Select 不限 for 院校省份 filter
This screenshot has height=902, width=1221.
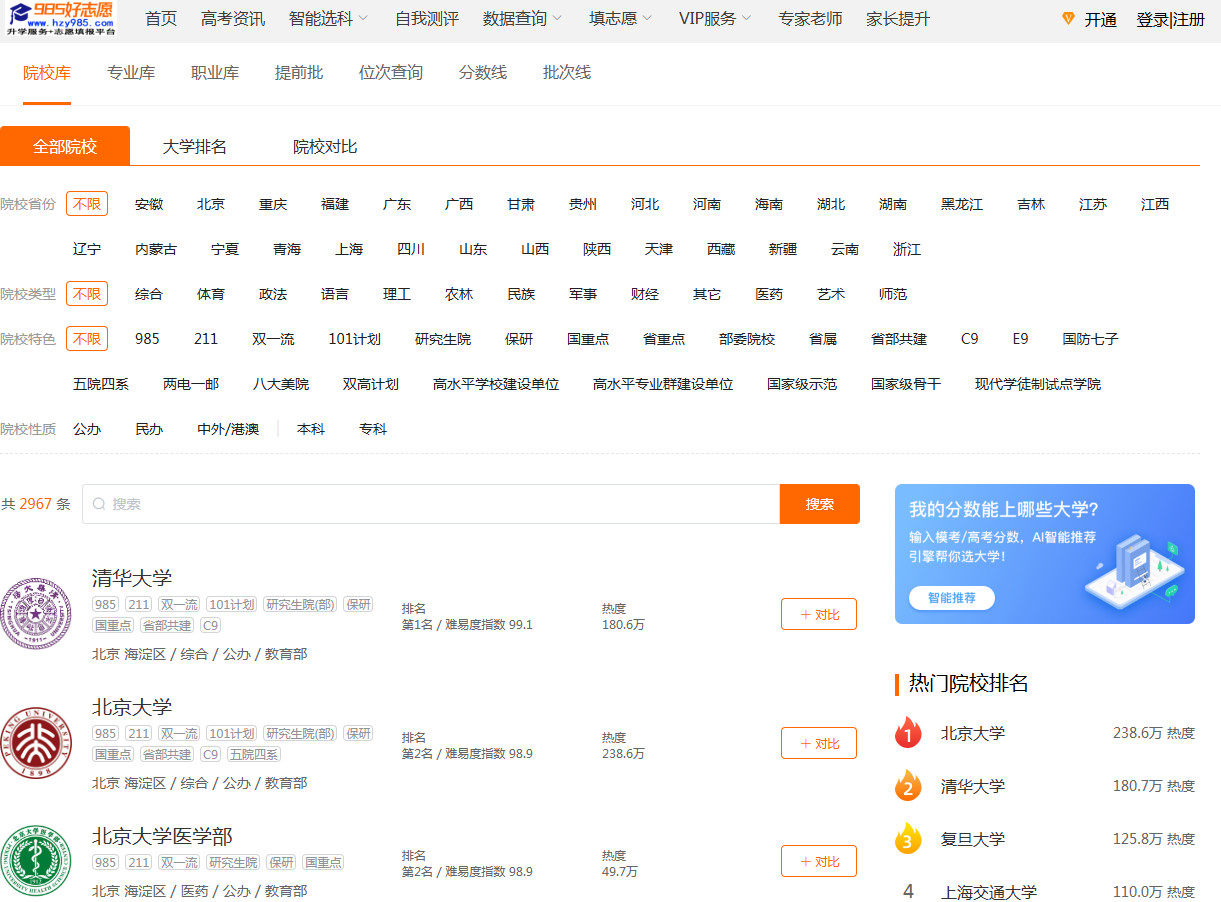coord(87,204)
